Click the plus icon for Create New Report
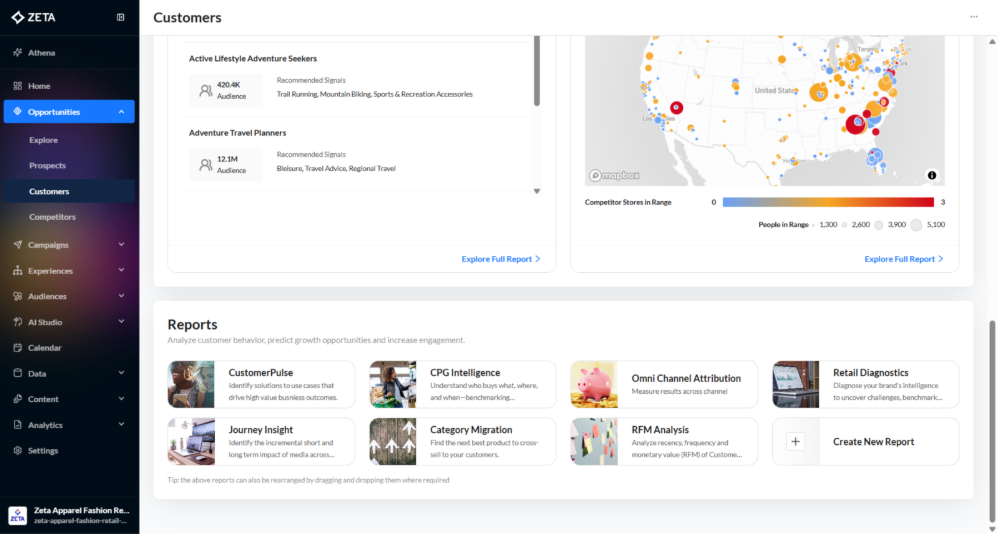This screenshot has width=1000, height=534. coord(796,442)
